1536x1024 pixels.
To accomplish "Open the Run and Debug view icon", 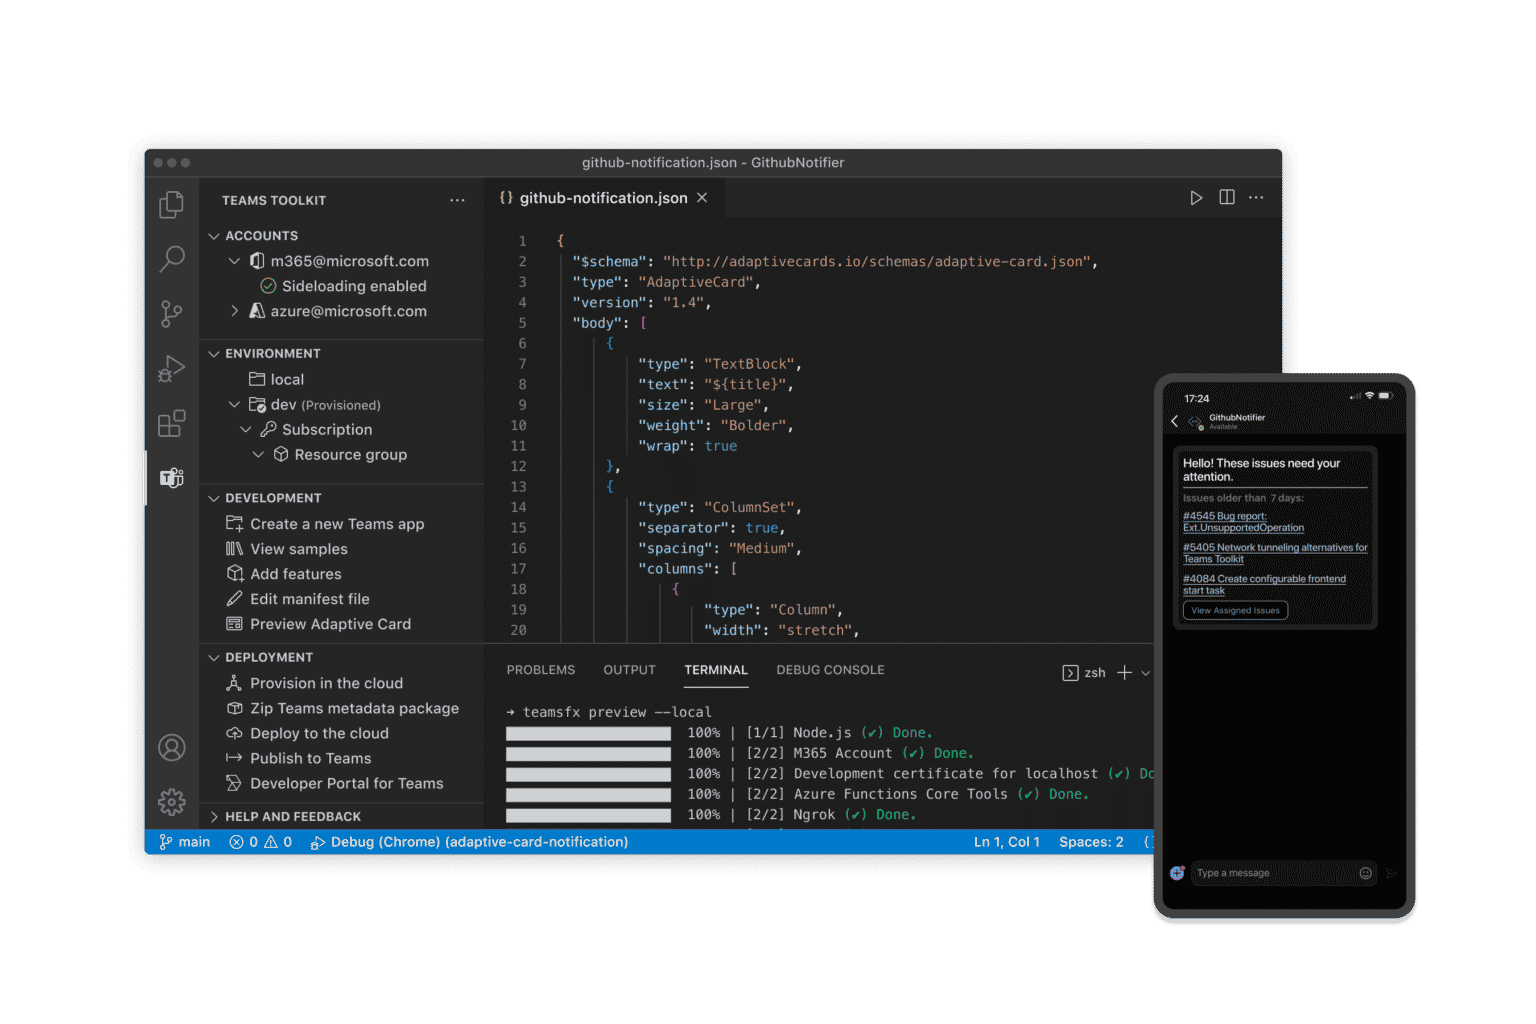I will (x=172, y=369).
